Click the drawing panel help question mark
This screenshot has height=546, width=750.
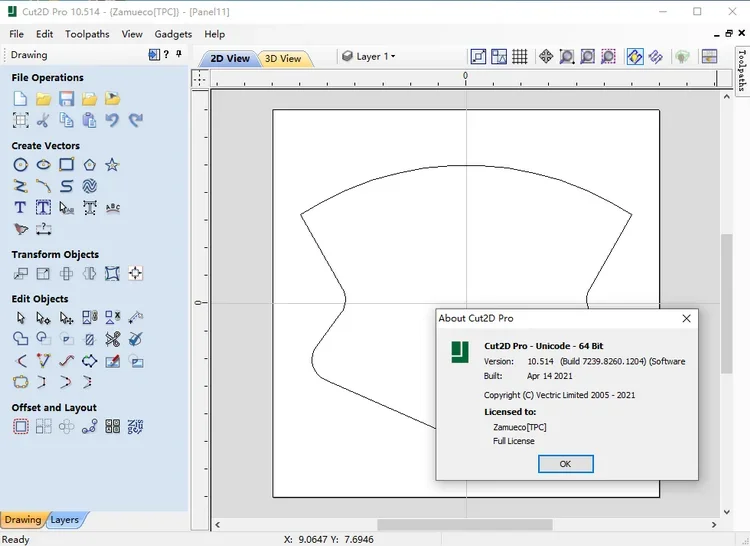(166, 54)
